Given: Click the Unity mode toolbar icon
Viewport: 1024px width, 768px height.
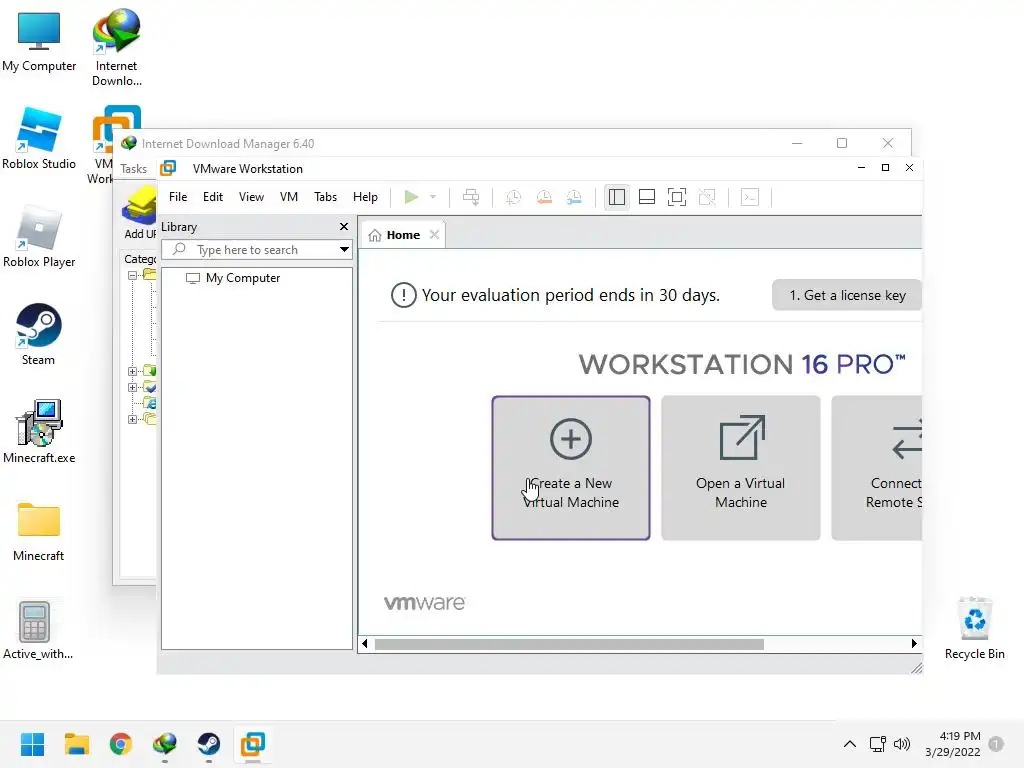Looking at the screenshot, I should (707, 197).
